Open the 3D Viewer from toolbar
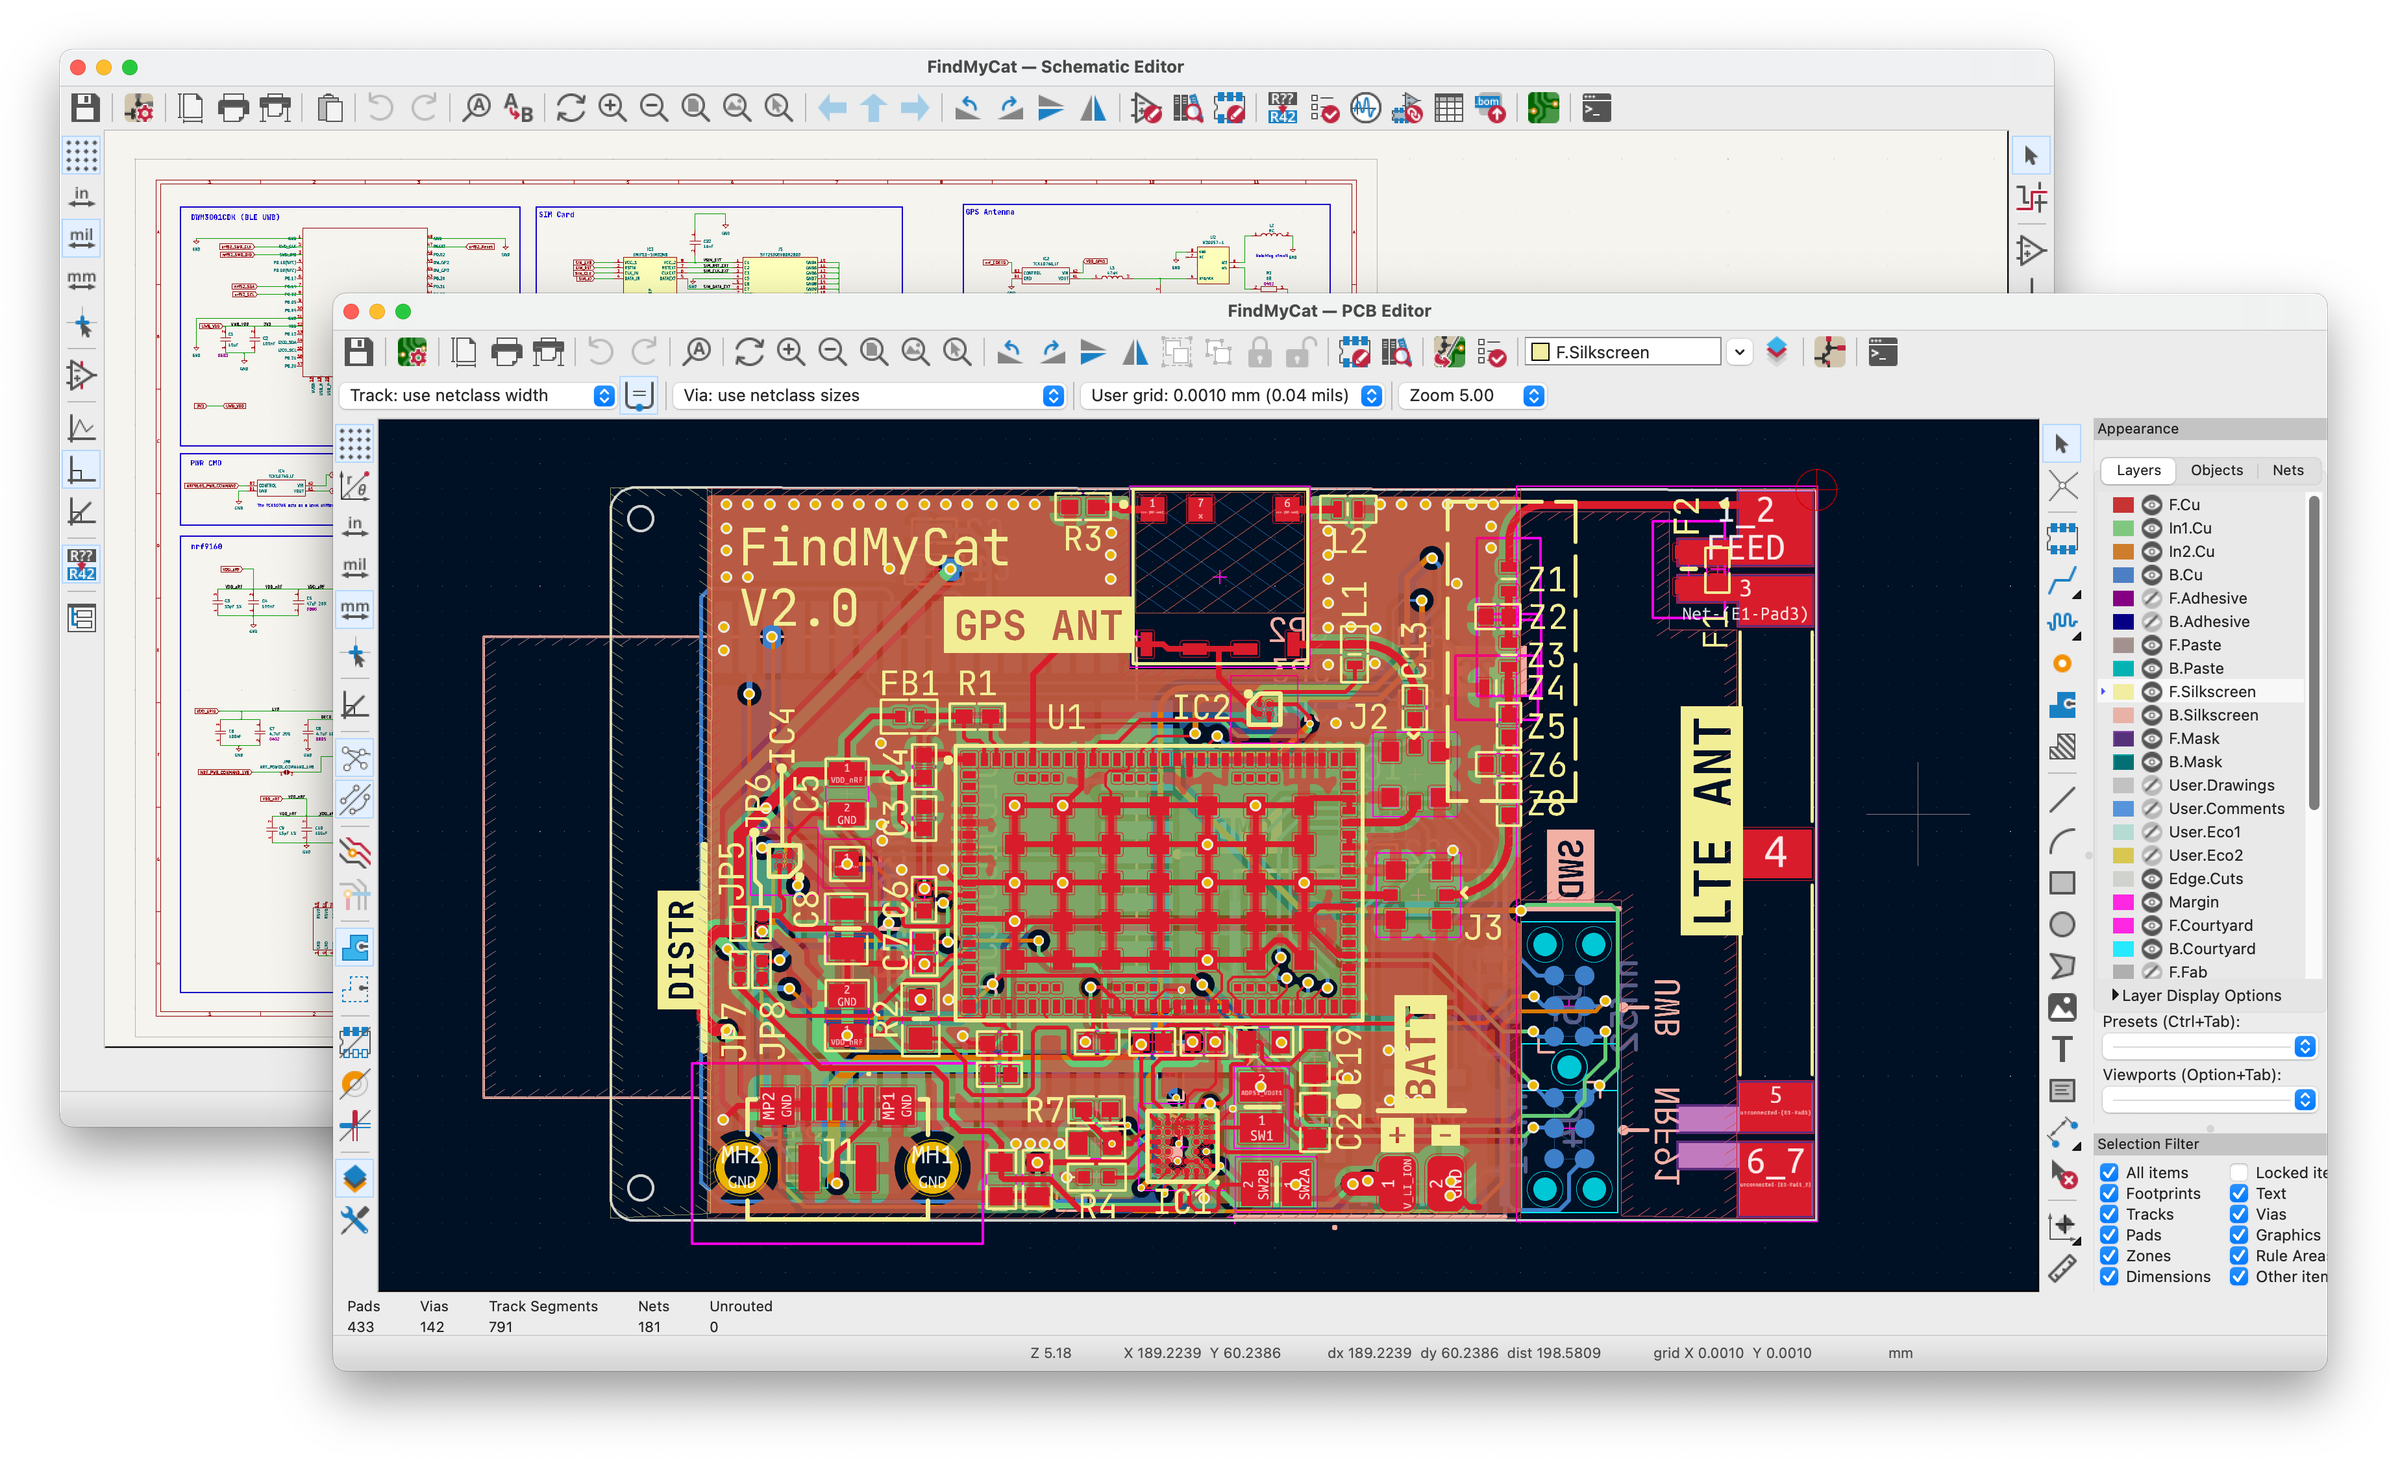 coord(1776,351)
